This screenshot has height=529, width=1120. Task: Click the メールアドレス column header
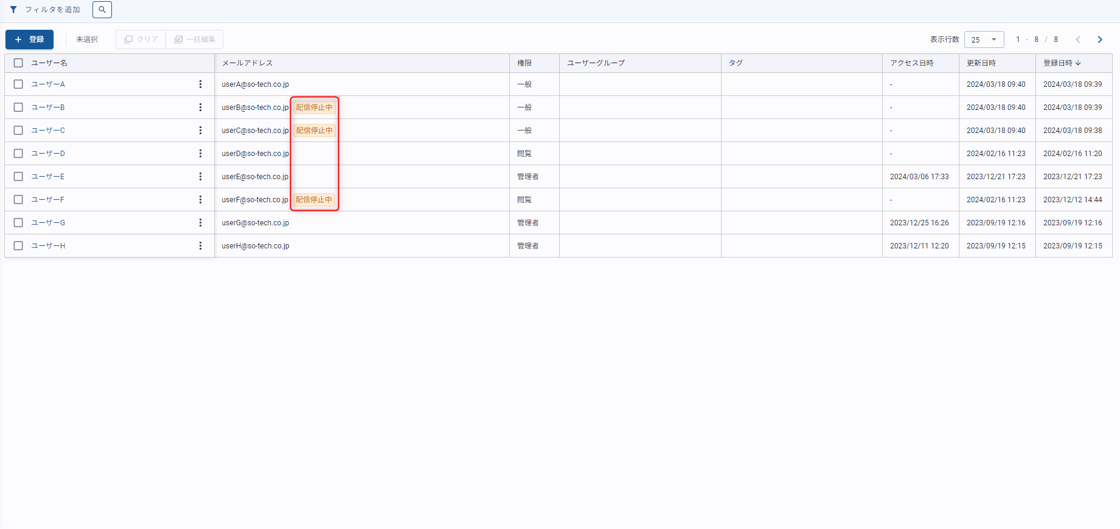click(247, 63)
